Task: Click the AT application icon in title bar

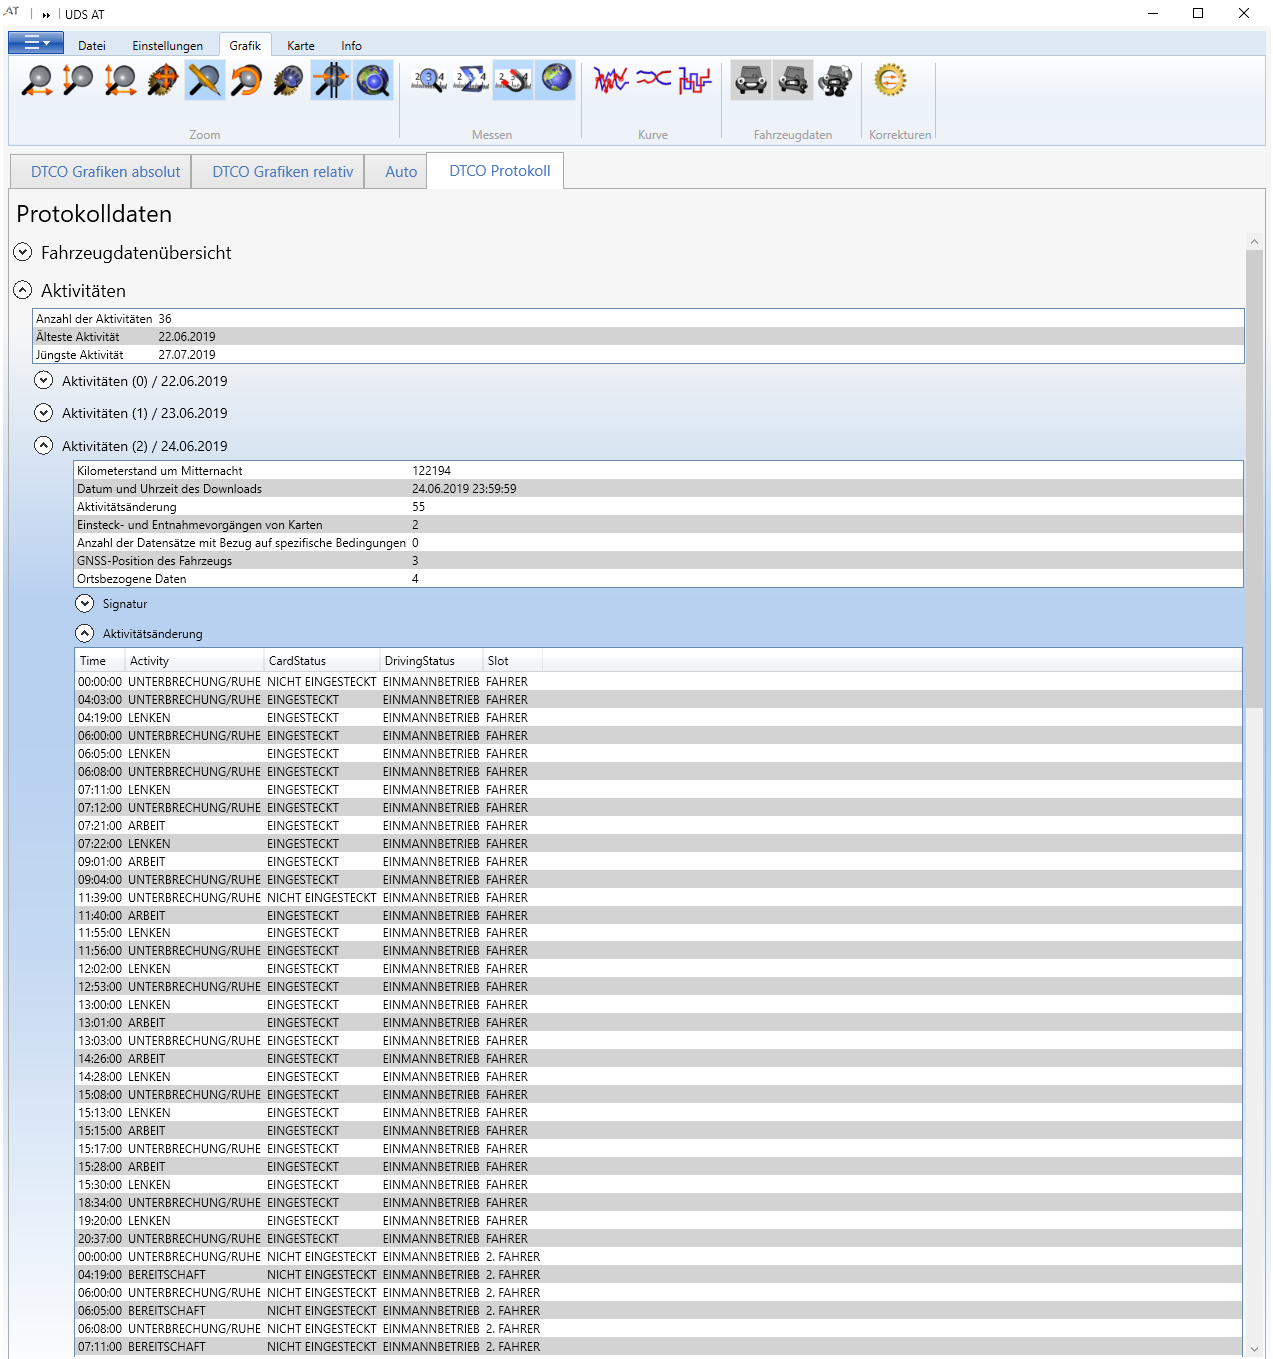Action: (x=12, y=12)
